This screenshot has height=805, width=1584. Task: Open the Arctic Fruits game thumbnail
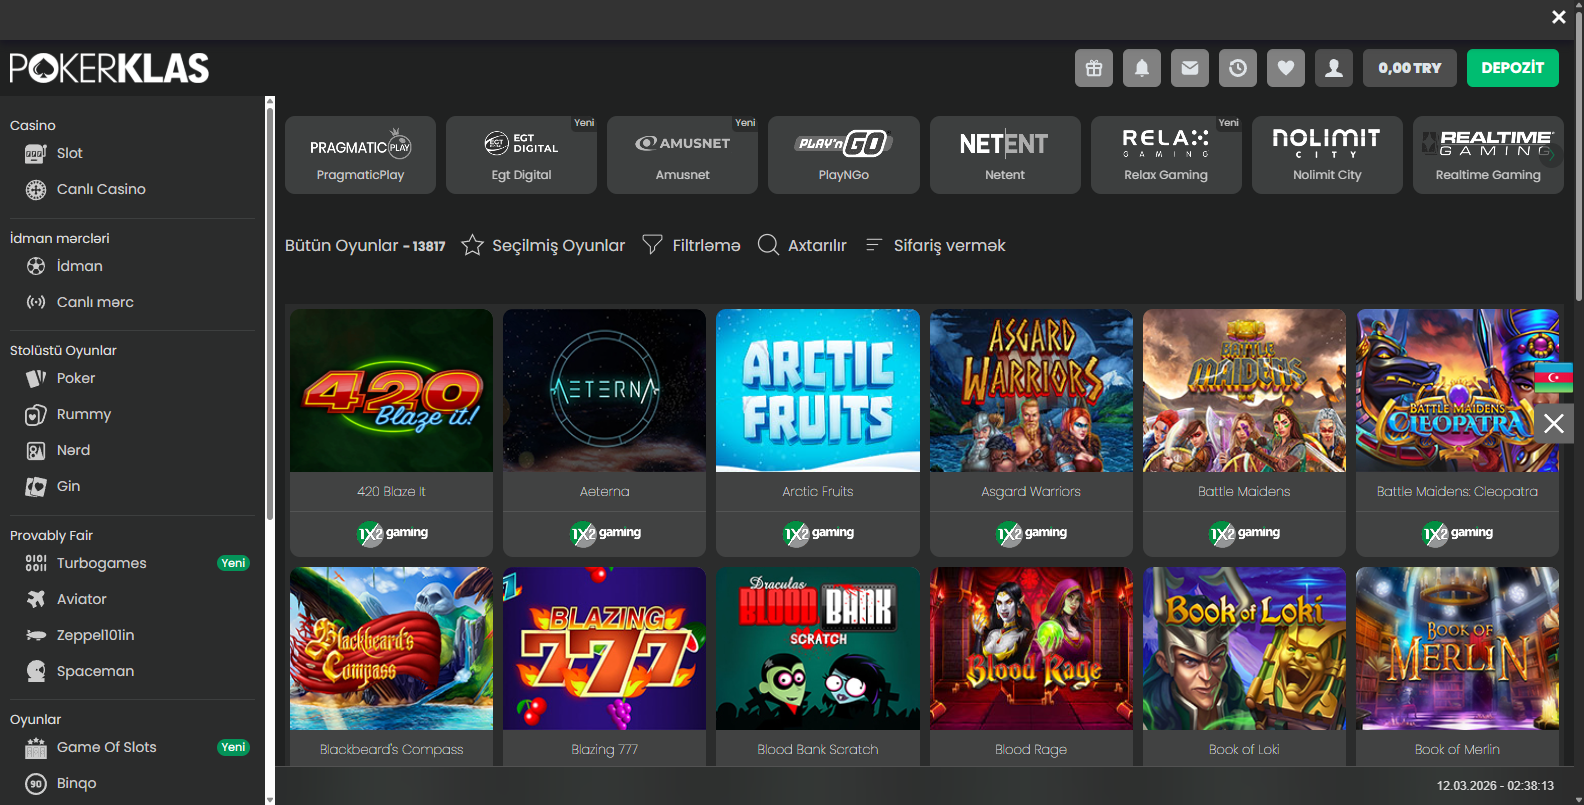click(817, 391)
